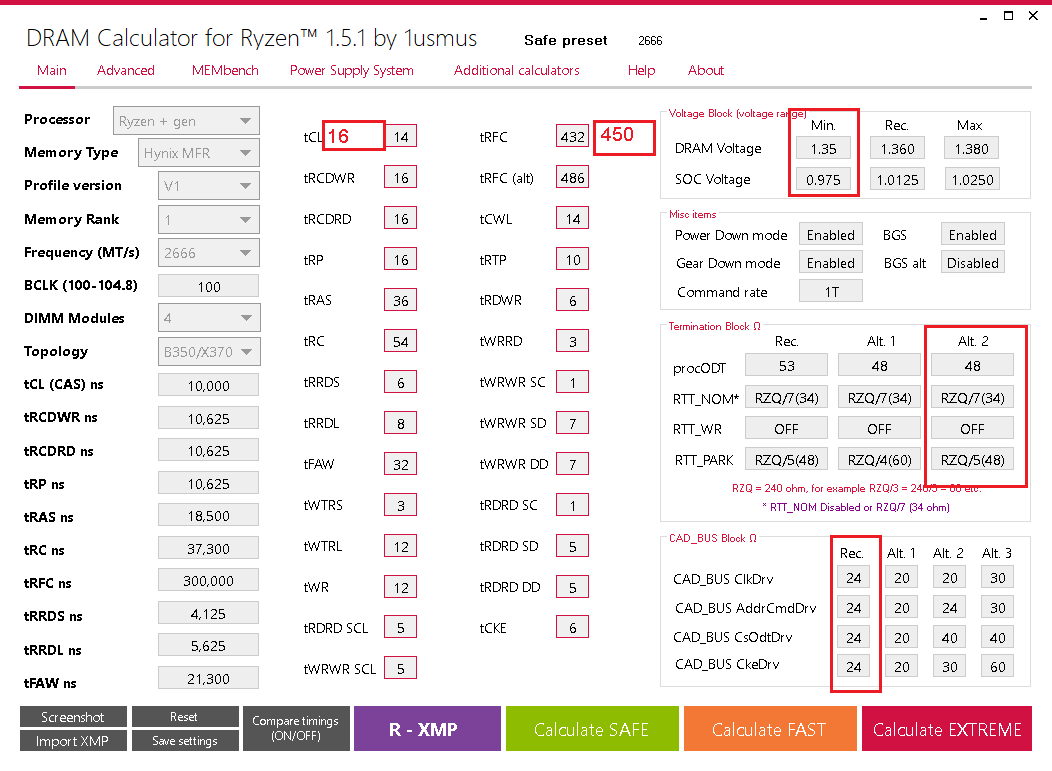Viewport: 1052px width, 771px height.
Task: Click recommended CAD_BUS ClkDrv value 24
Action: coord(853,578)
